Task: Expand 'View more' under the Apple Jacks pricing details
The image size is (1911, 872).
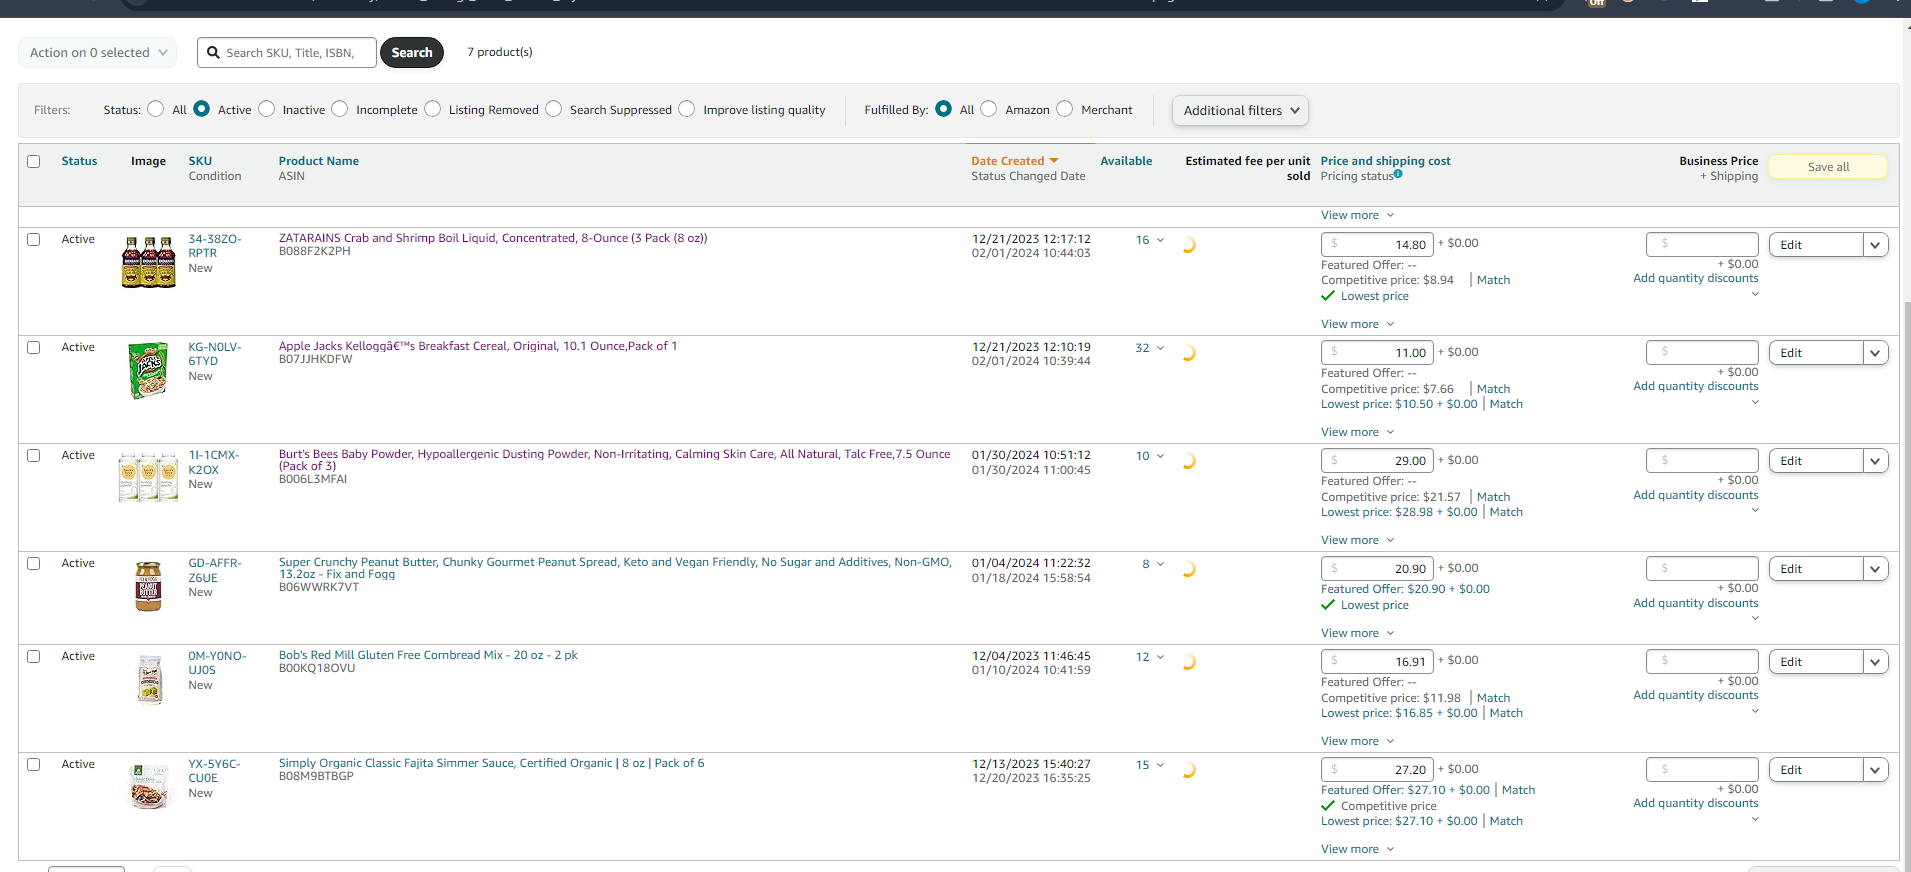Action: (x=1357, y=432)
